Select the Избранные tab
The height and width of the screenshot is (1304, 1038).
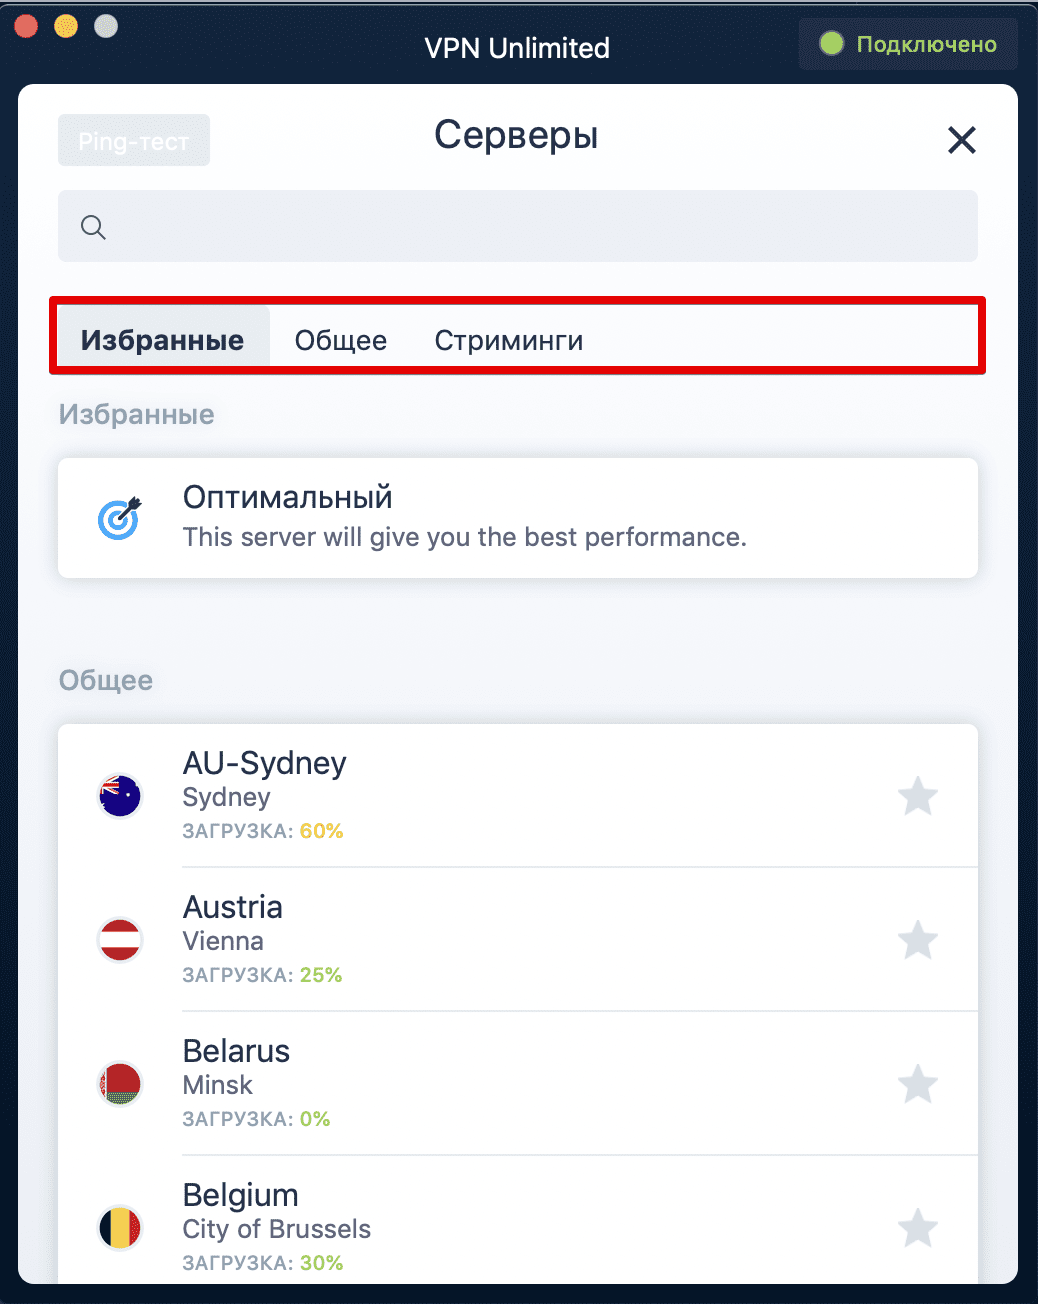(162, 340)
